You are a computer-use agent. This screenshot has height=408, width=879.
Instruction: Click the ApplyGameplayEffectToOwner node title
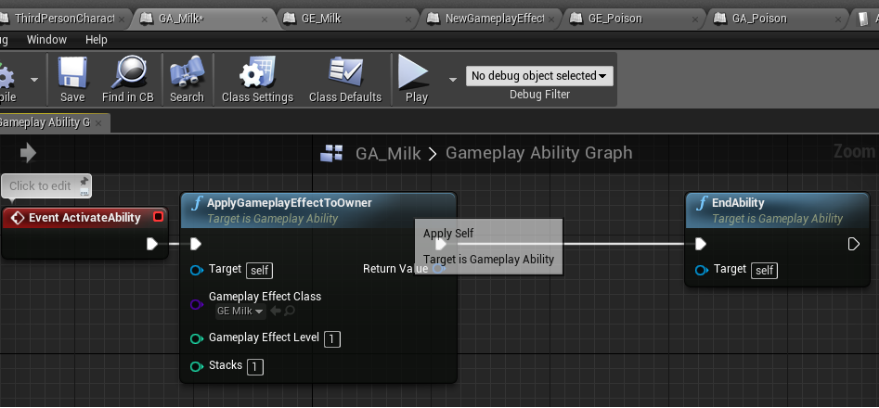coord(289,202)
